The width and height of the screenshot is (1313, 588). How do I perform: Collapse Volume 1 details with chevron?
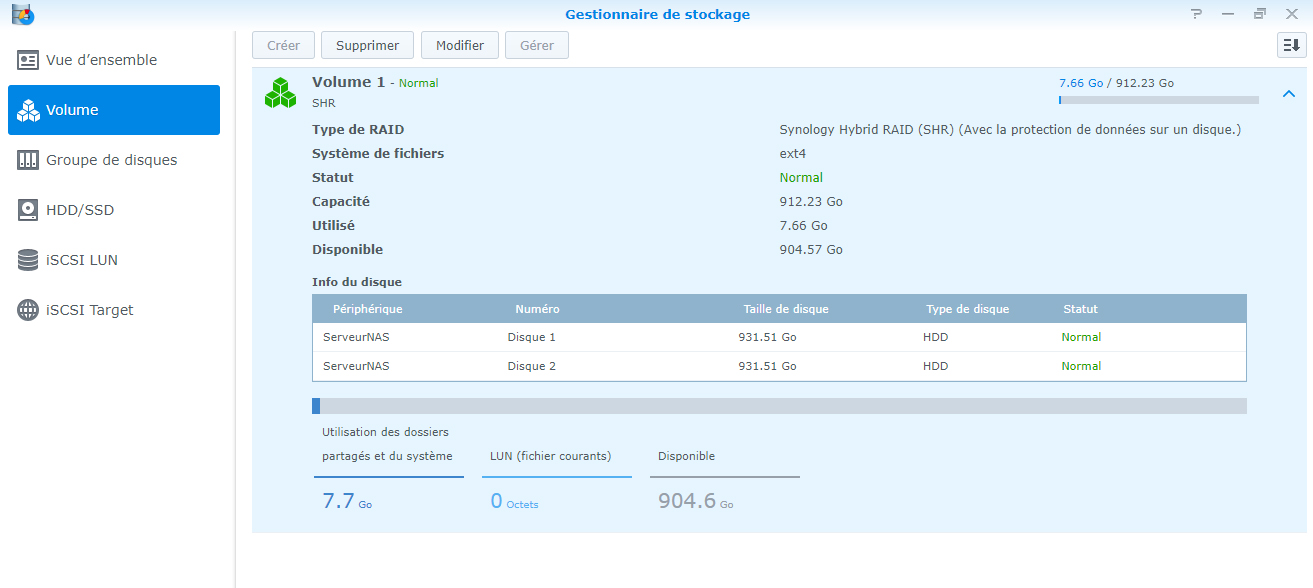click(x=1288, y=94)
